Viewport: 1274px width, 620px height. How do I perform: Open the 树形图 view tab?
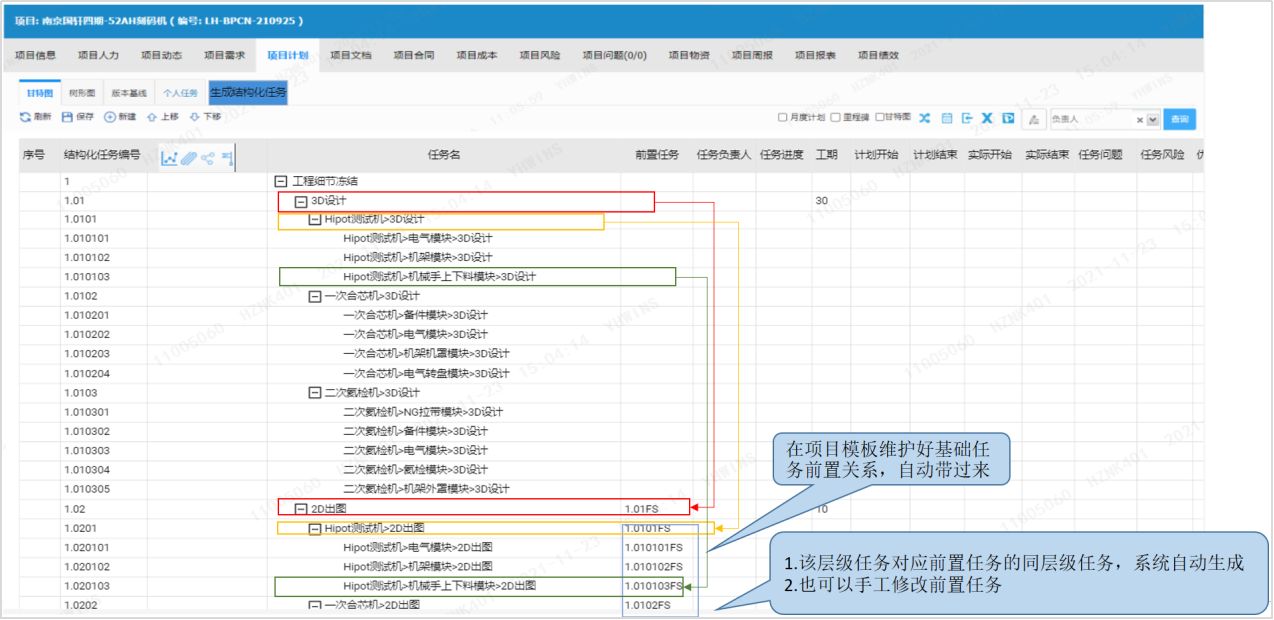click(x=82, y=93)
